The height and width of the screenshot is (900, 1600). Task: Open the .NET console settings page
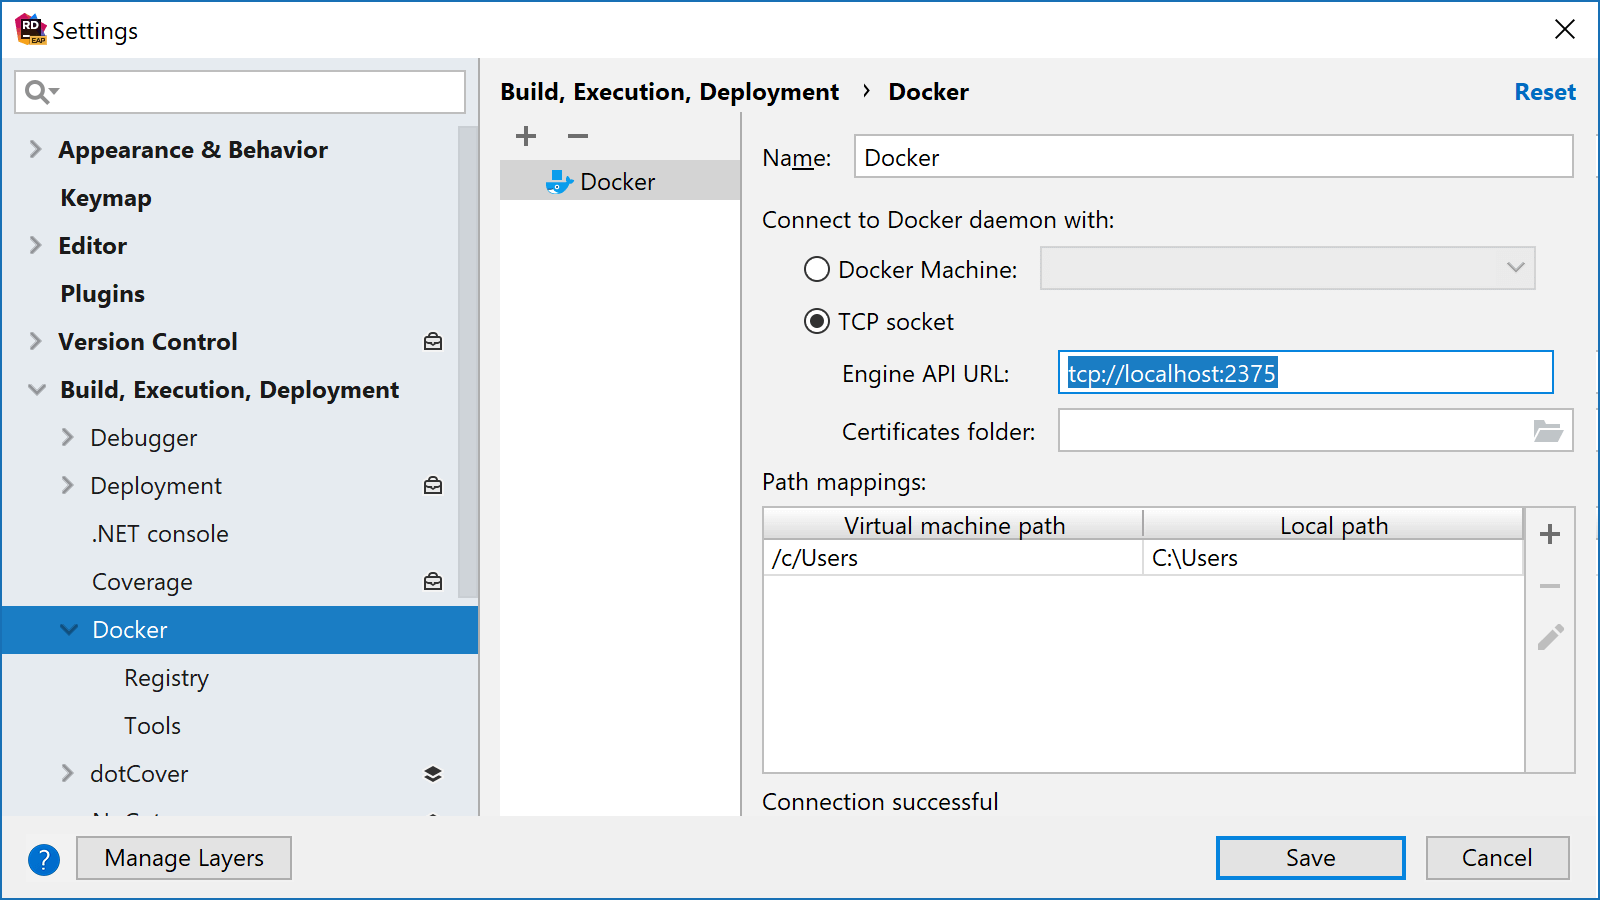tap(160, 534)
